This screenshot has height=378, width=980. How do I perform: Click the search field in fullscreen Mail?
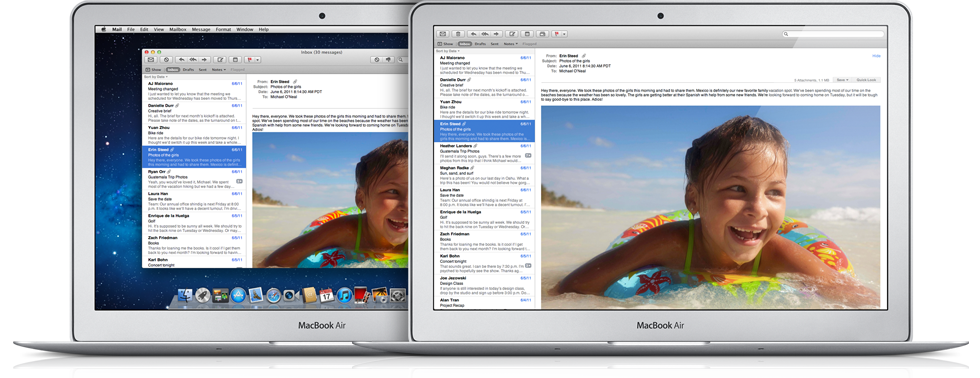tap(834, 34)
